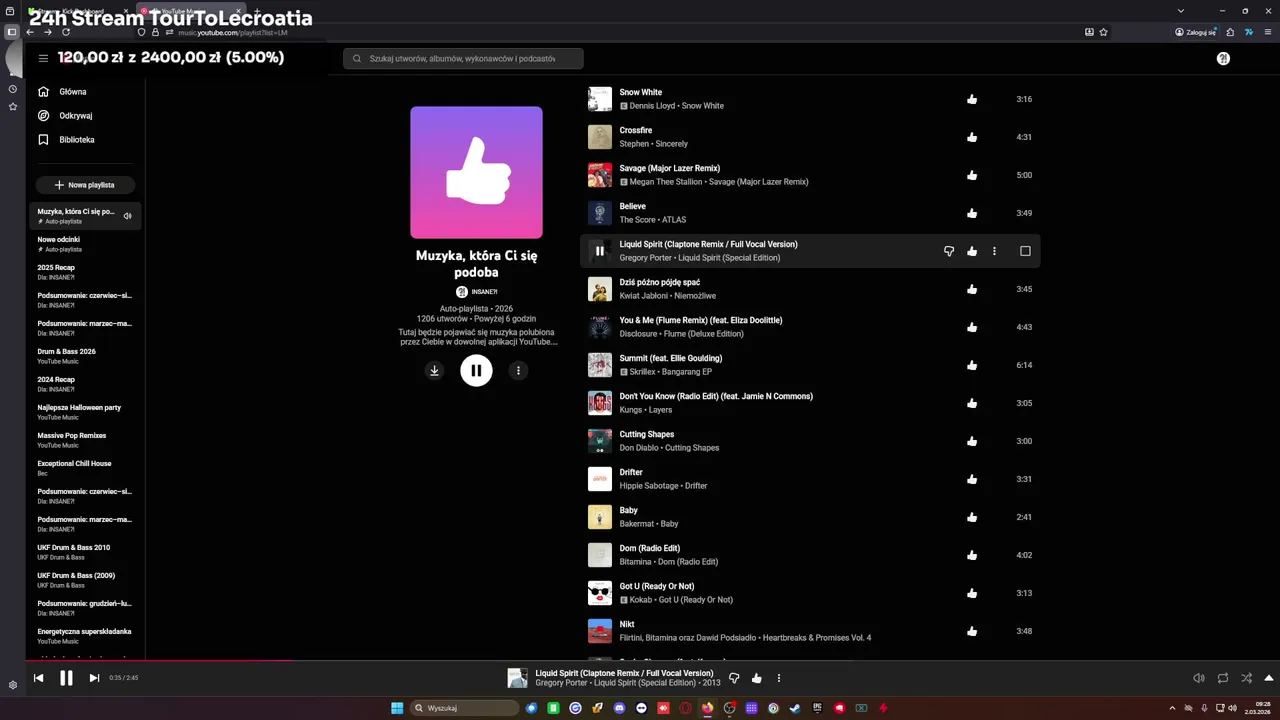The image size is (1280, 720).
Task: Open more options for the Liquid Spirit row
Action: coord(994,251)
